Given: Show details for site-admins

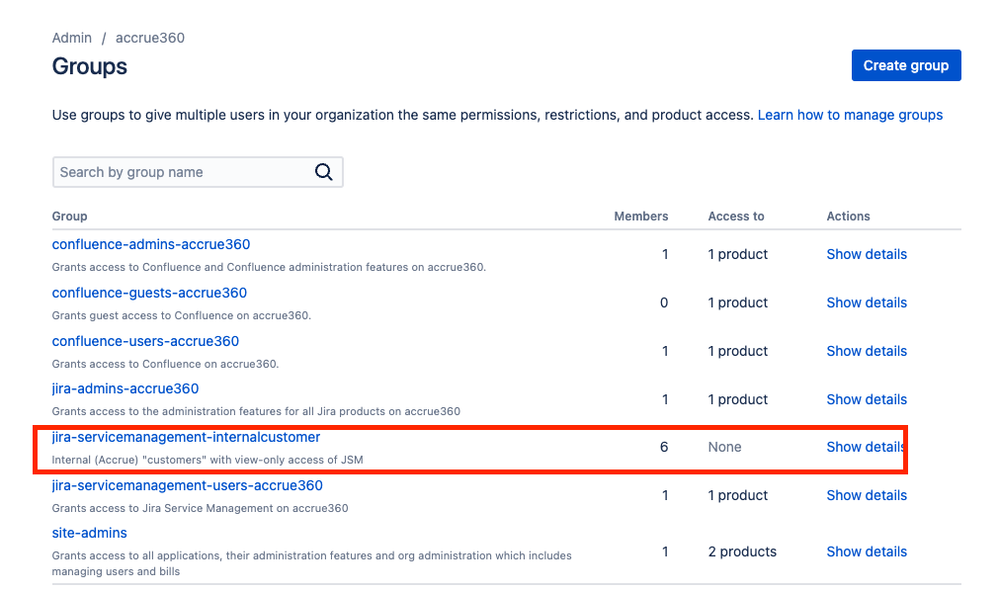Looking at the screenshot, I should pos(866,551).
